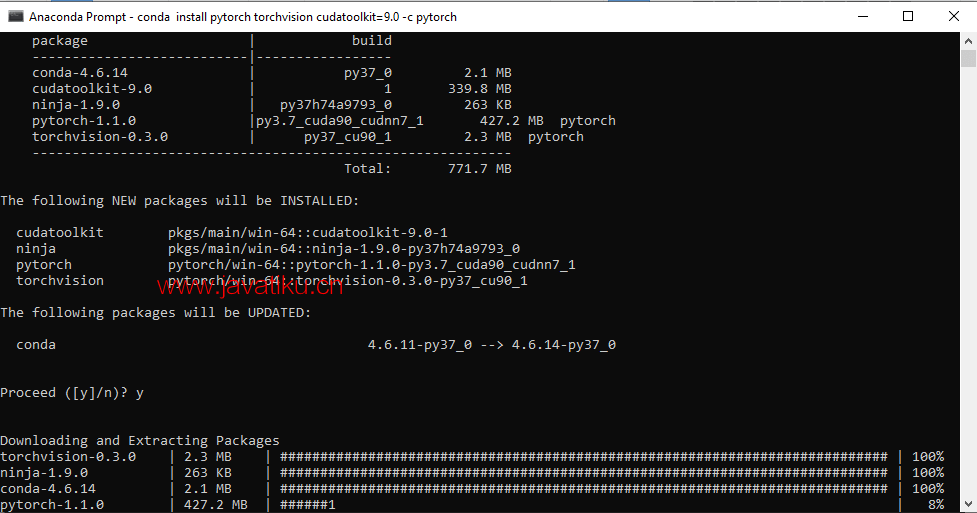This screenshot has height=513, width=977.
Task: Click '263 KB' in ninja download row
Action: coord(207,473)
